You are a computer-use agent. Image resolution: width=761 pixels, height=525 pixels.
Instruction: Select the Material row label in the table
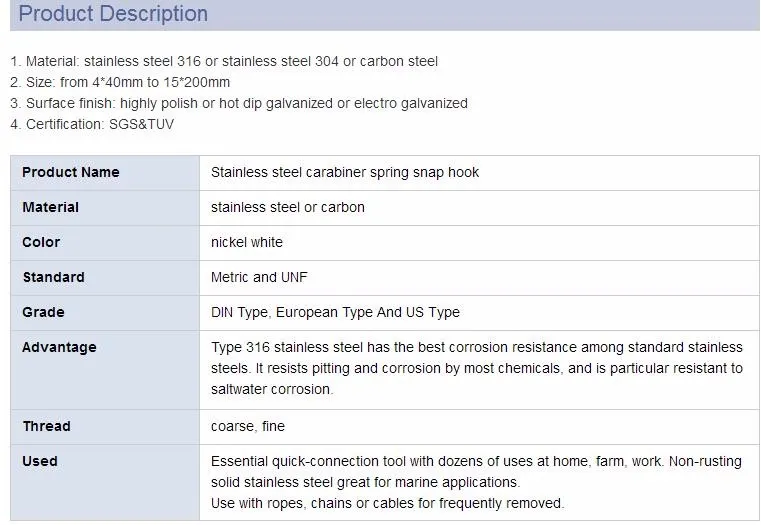pos(51,207)
